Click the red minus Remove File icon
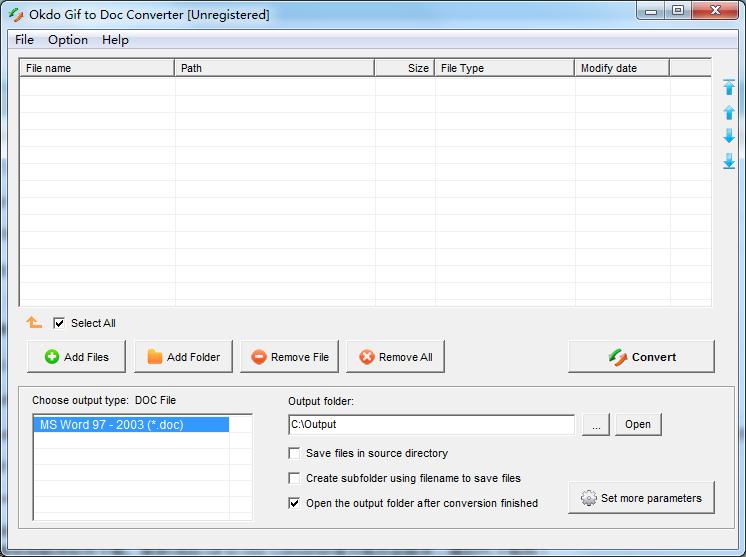Screen dimensions: 746x557 coord(259,357)
